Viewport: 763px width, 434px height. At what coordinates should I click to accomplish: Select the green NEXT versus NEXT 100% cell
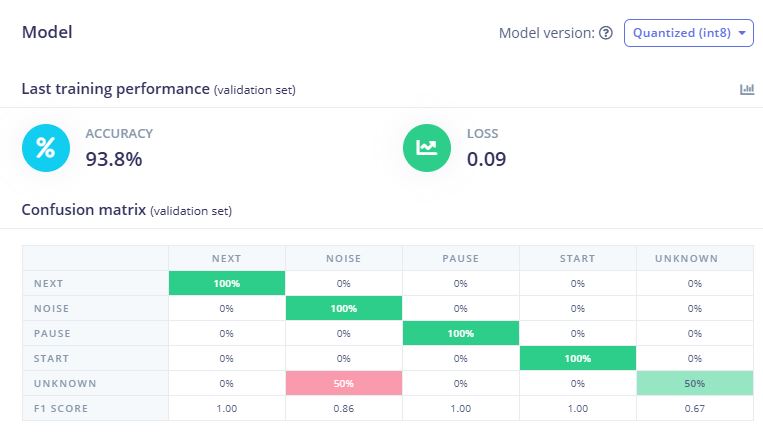(226, 283)
